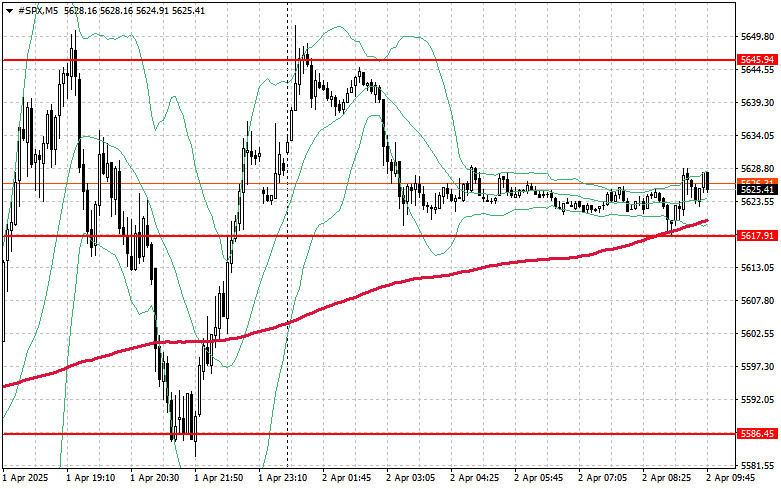Click the 1 Apr 2025 time label
Screen dimensions: 781x489
tap(25, 478)
